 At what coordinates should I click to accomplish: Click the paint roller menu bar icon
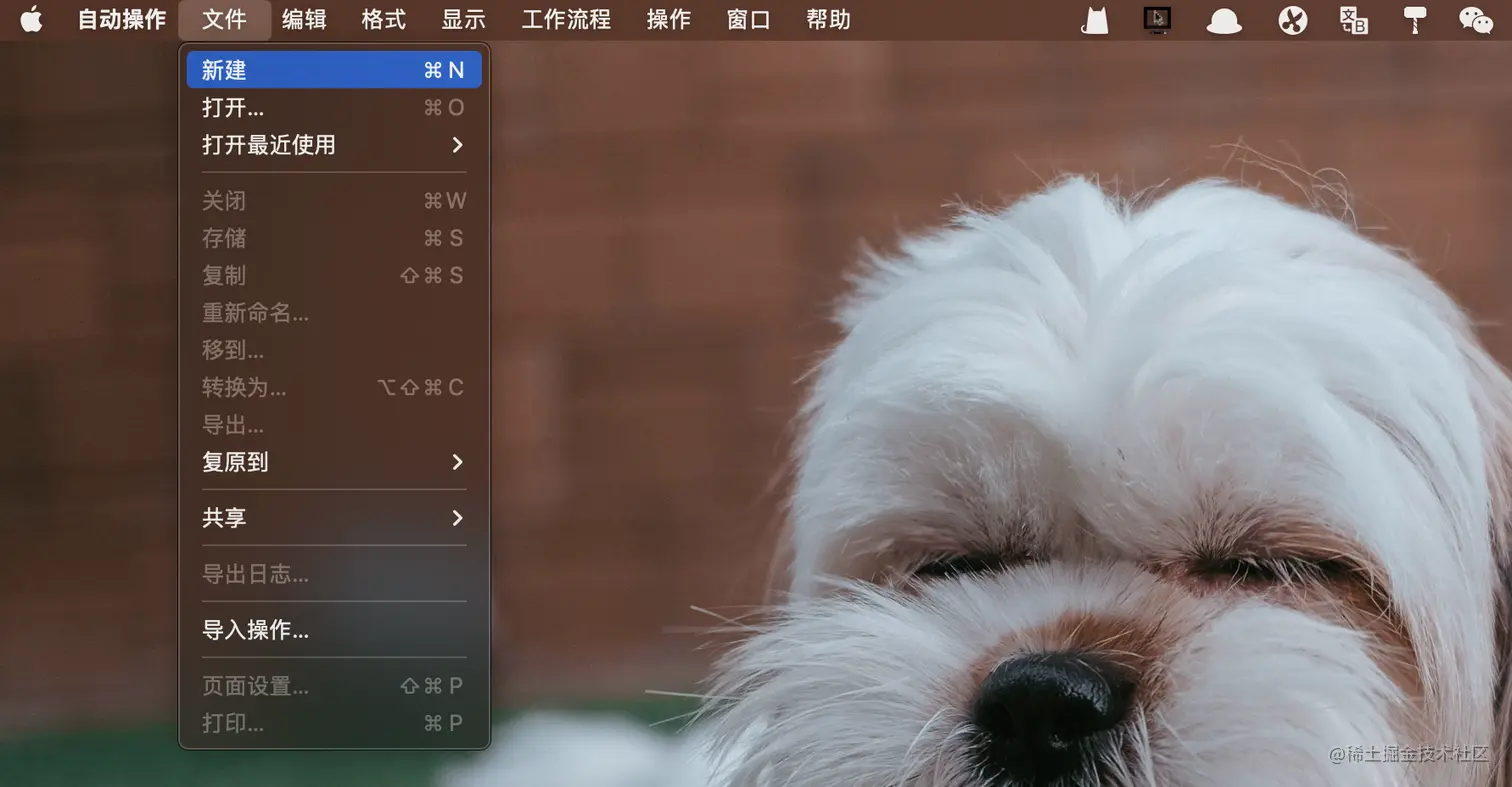pyautogui.click(x=1415, y=19)
